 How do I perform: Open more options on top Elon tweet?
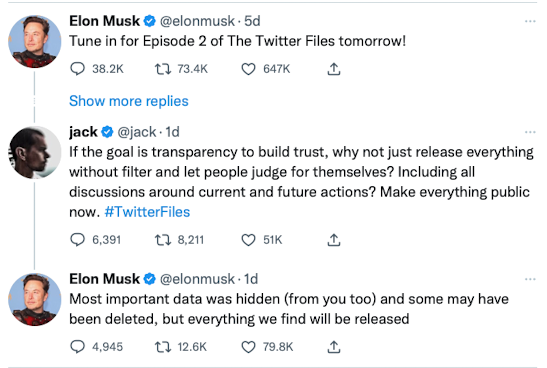pyautogui.click(x=530, y=21)
